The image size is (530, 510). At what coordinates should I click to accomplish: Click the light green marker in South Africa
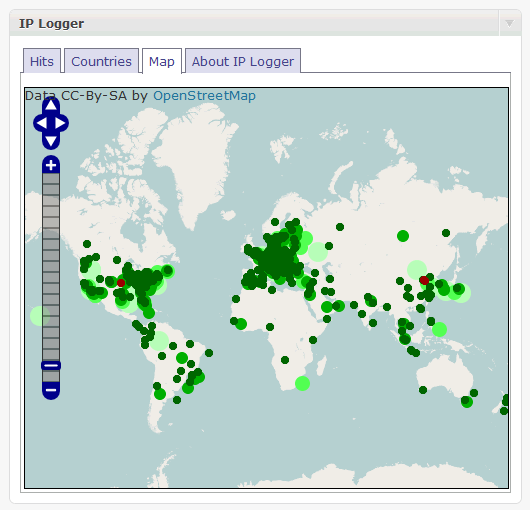tap(303, 383)
